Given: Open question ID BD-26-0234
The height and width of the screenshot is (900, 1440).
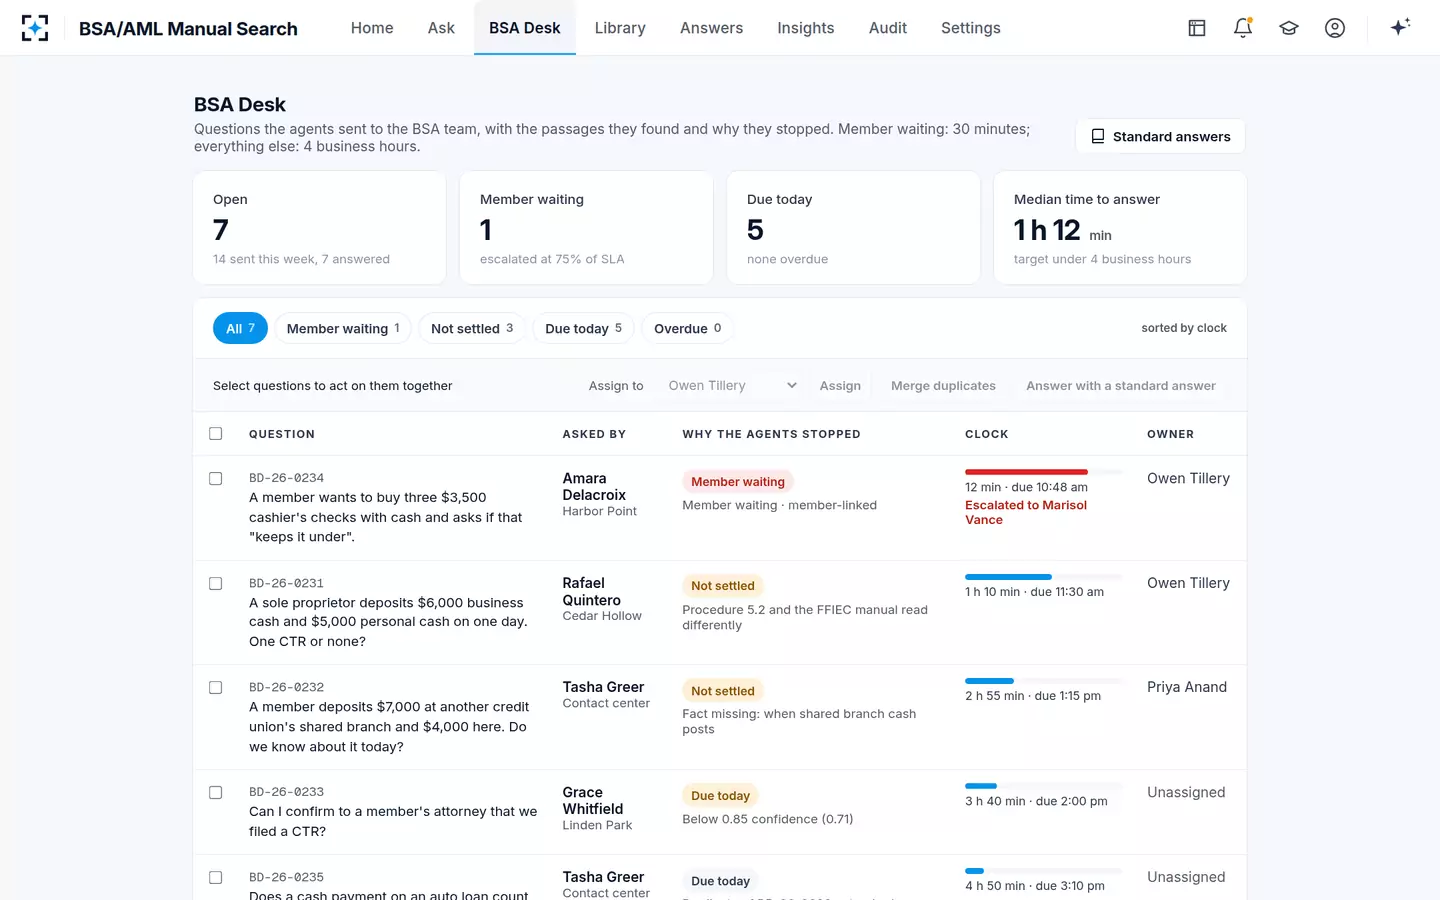Looking at the screenshot, I should coord(287,478).
